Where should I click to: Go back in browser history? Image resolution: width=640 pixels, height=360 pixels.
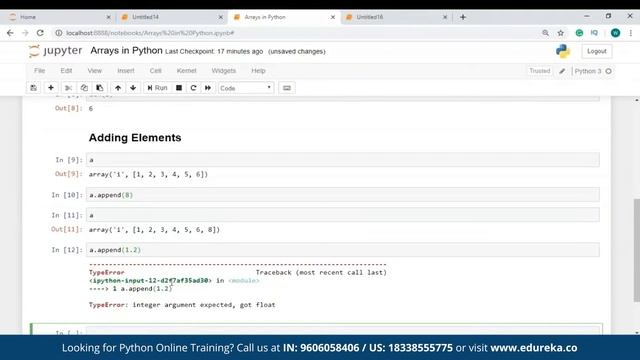[x=10, y=33]
